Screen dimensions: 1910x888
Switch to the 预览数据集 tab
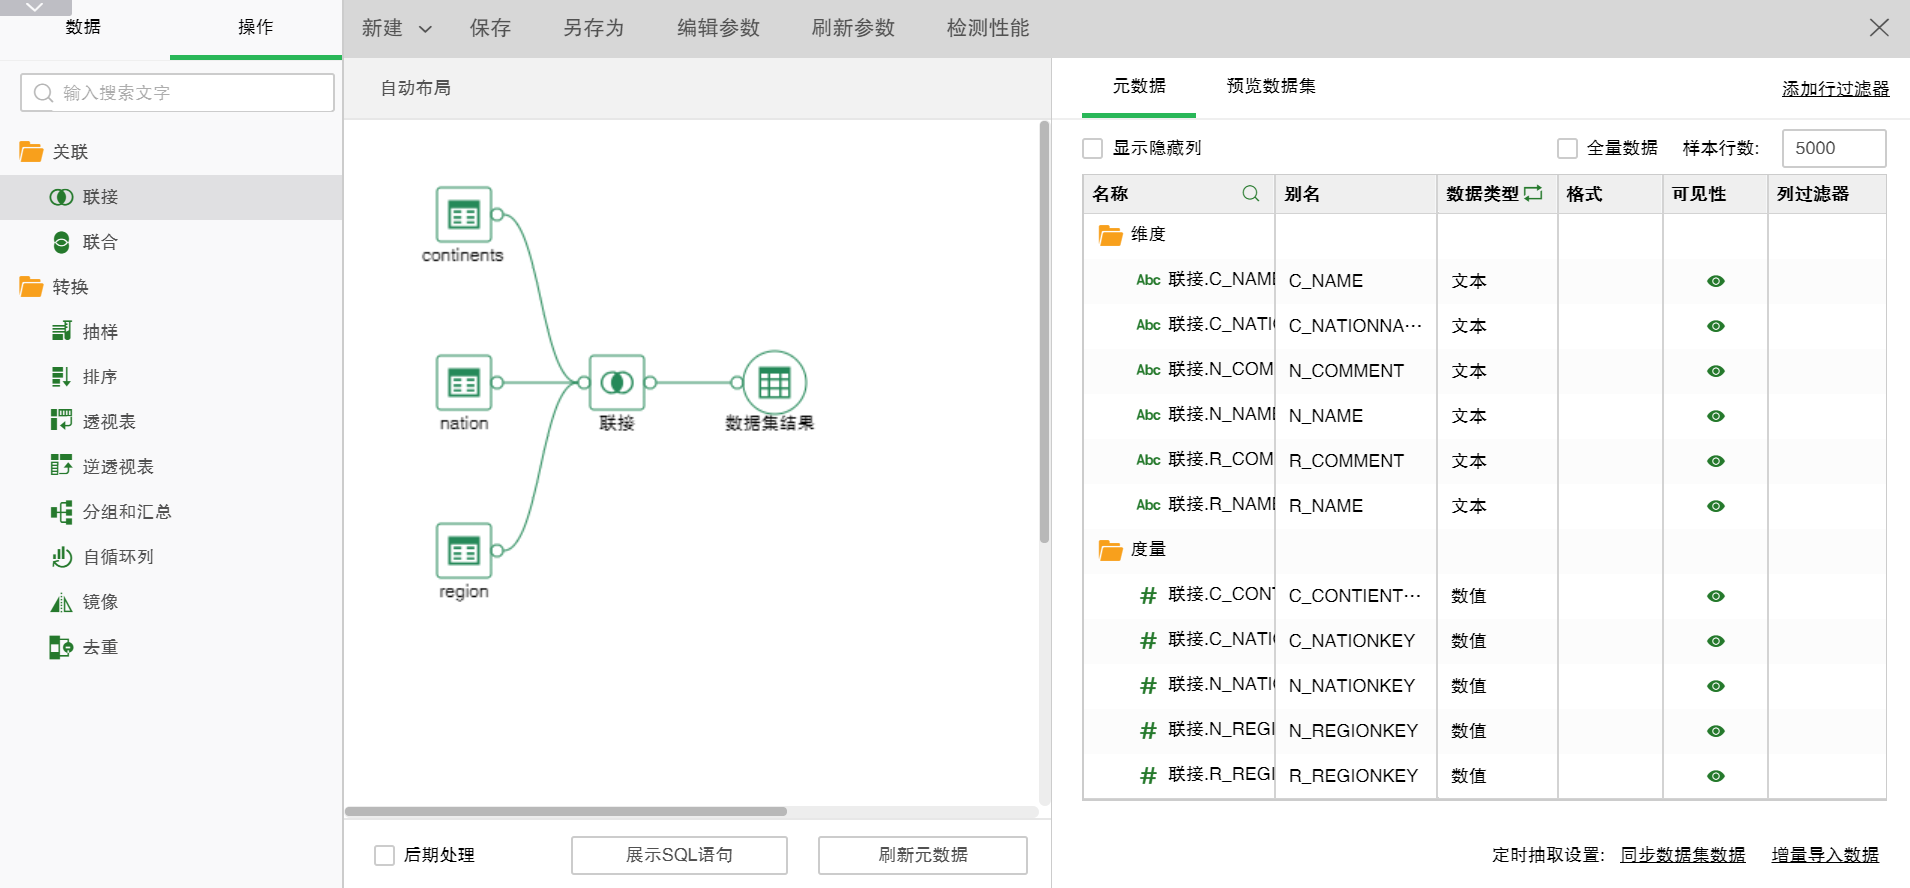(x=1270, y=86)
